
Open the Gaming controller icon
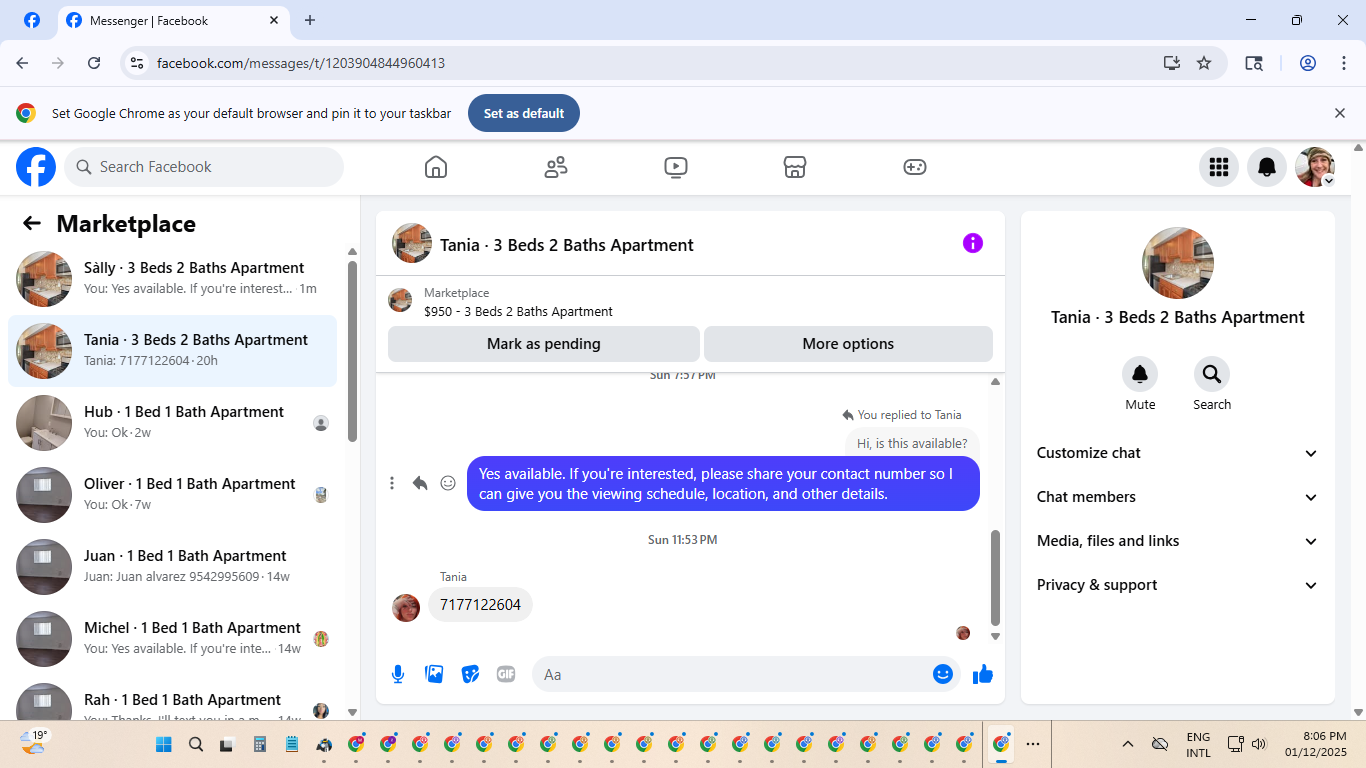915,167
